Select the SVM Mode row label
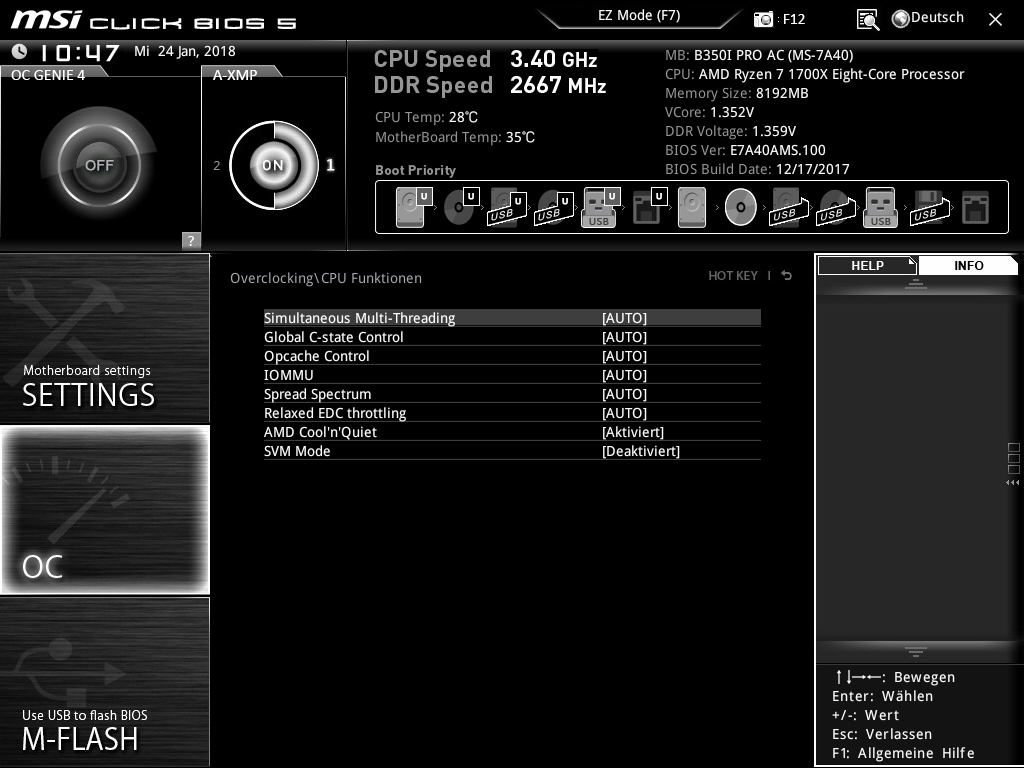Viewport: 1024px width, 768px height. [297, 451]
